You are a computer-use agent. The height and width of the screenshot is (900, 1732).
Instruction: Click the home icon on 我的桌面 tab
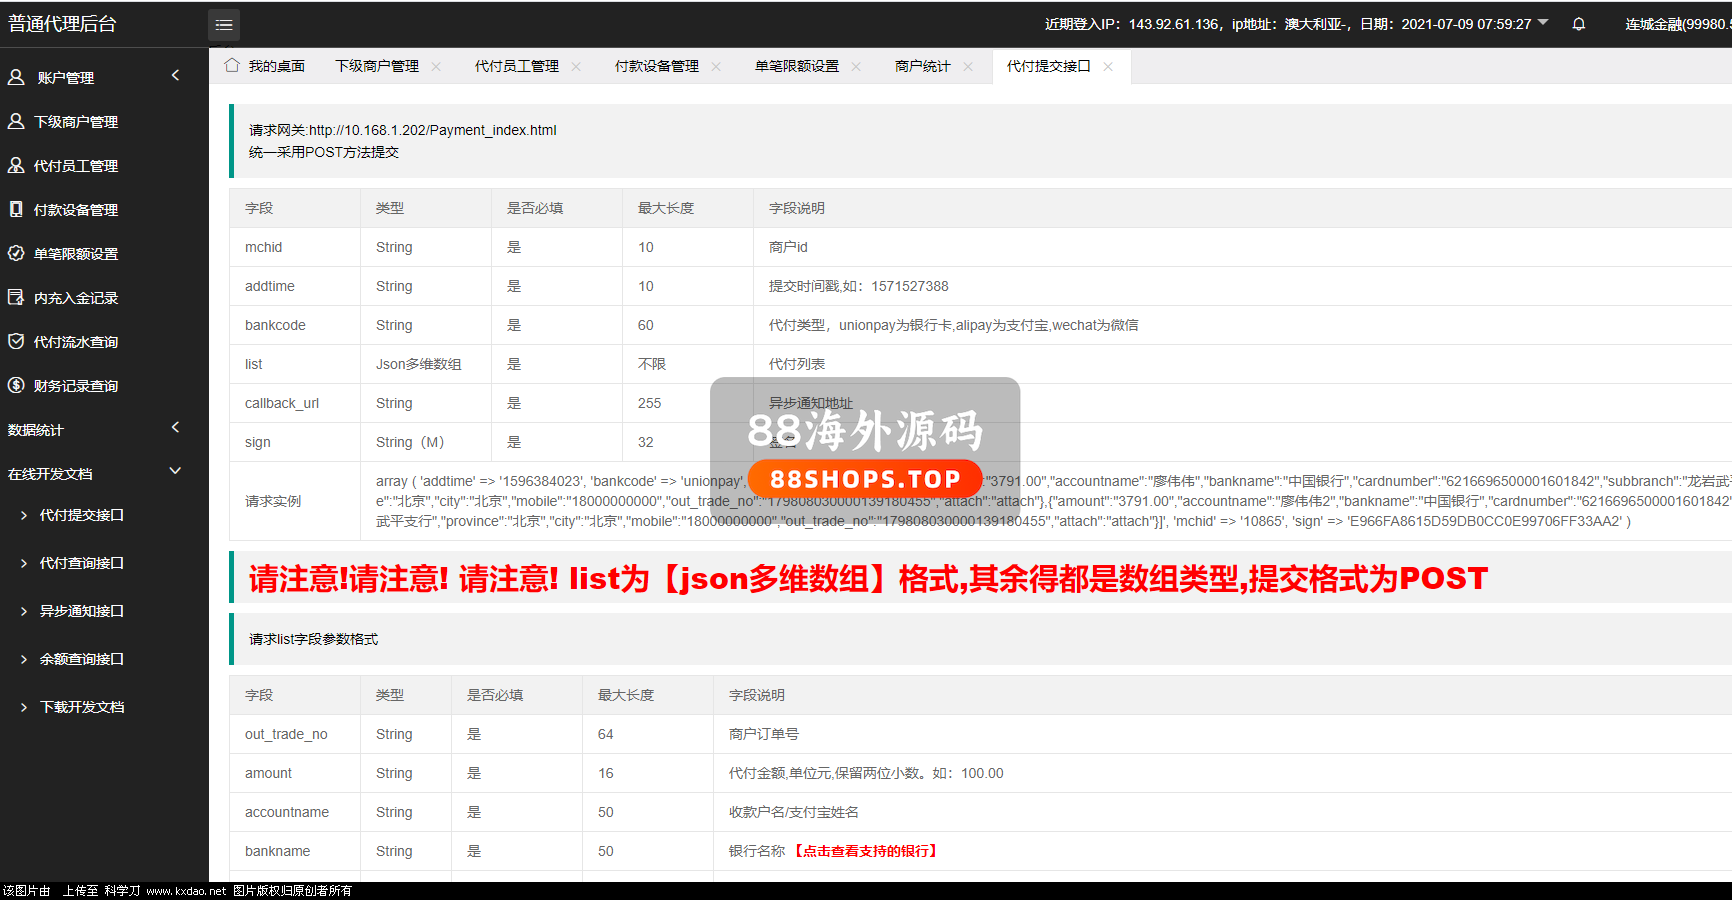pyautogui.click(x=232, y=66)
